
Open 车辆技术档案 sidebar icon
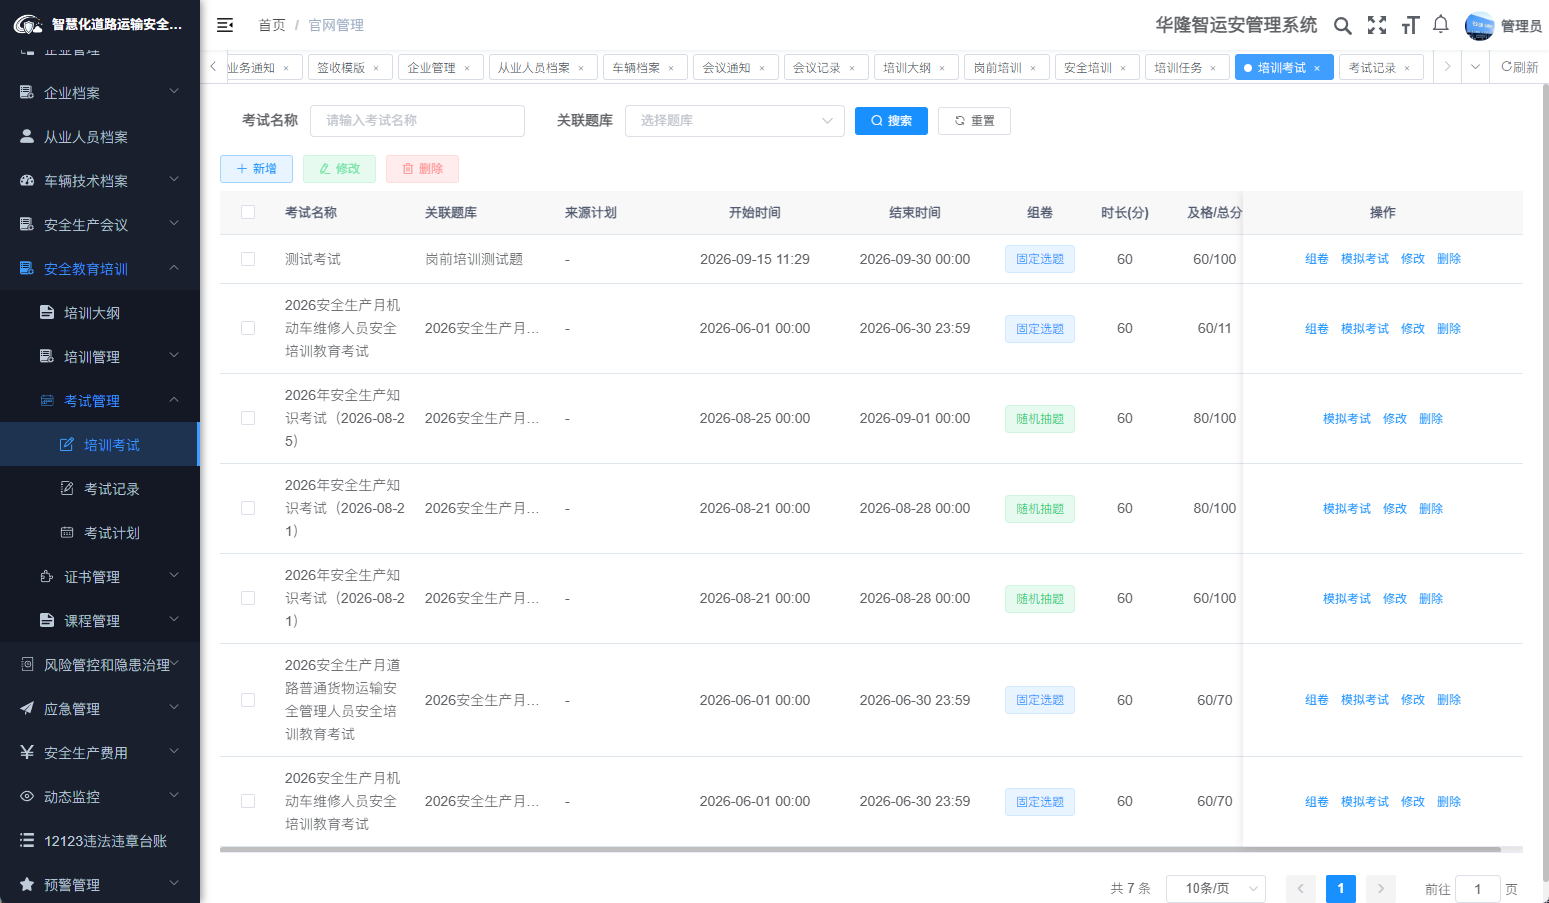27,180
